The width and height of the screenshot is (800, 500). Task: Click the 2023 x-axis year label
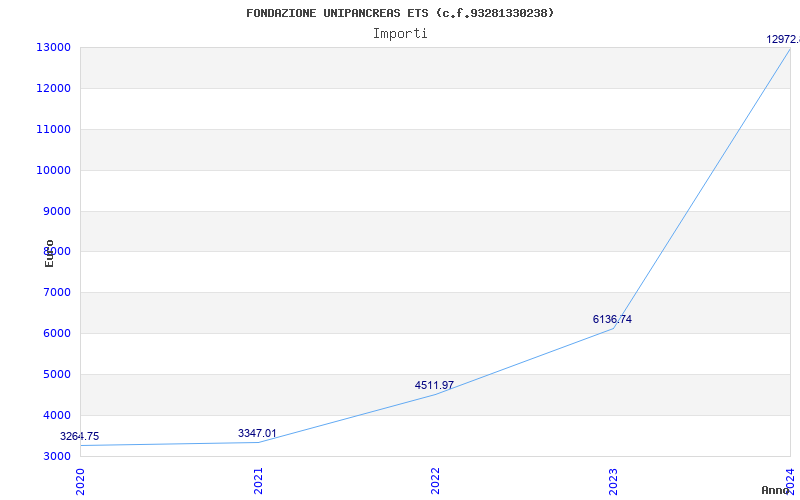click(613, 481)
